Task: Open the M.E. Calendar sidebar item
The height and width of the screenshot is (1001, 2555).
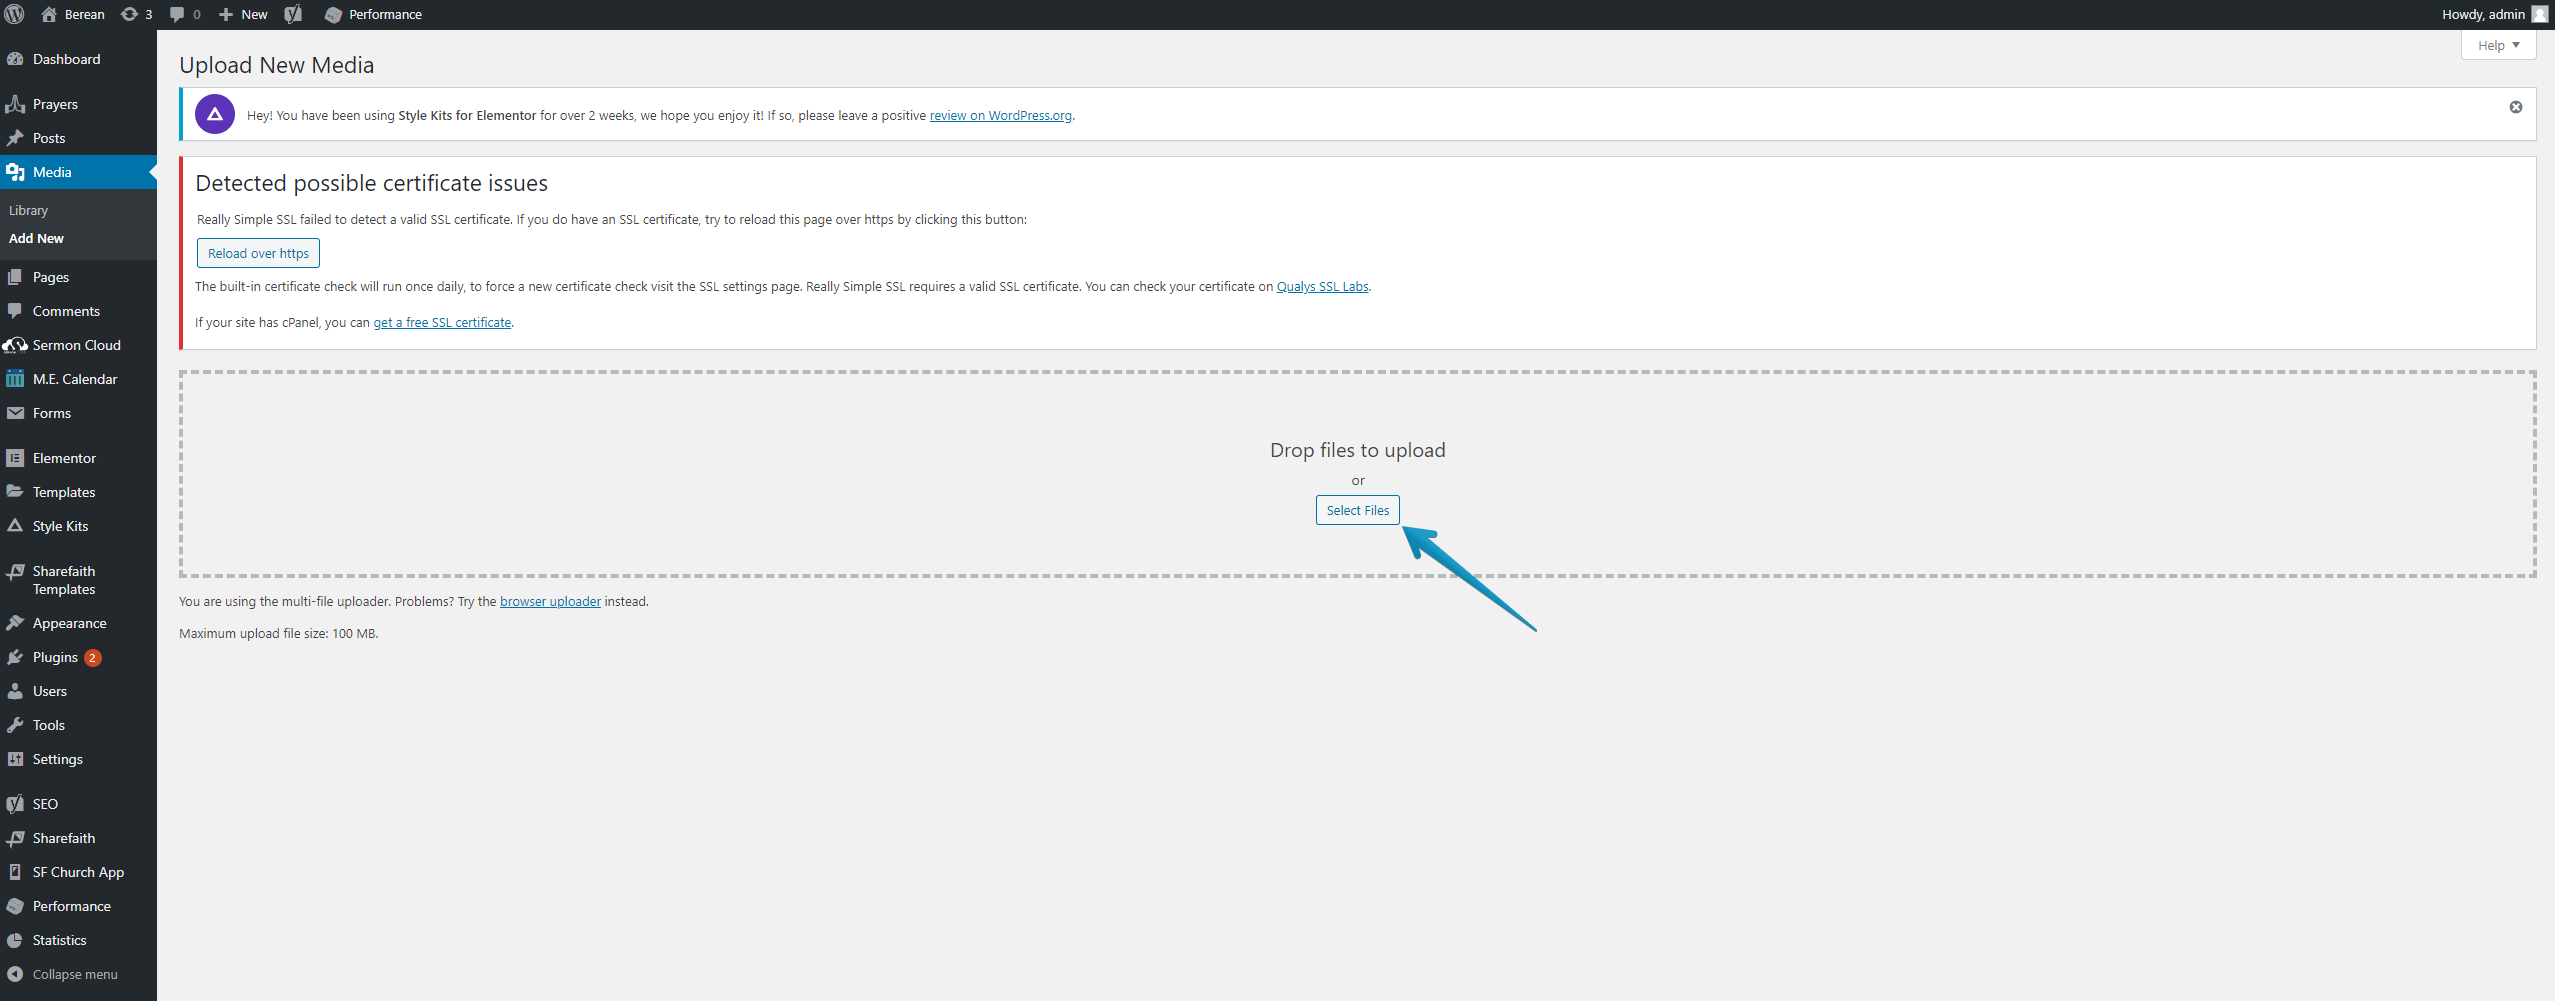Action: tap(74, 379)
